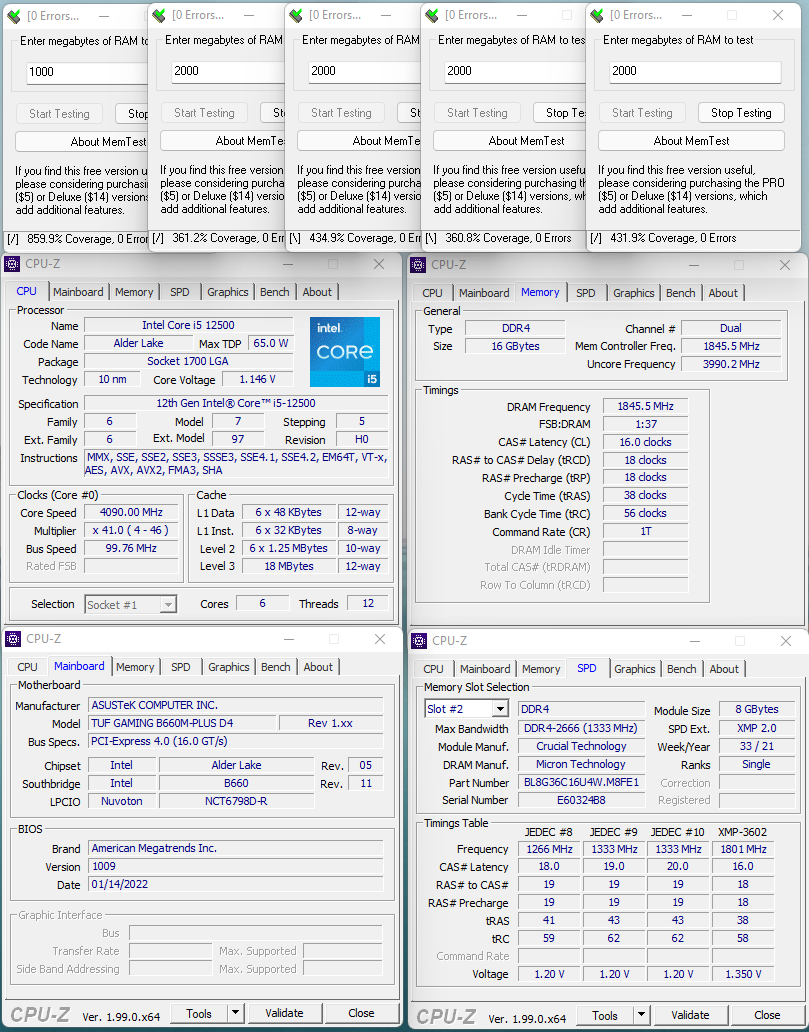Click the MemTest icon of the 360.8% coverage window
This screenshot has height=1032, width=809.
[x=432, y=15]
